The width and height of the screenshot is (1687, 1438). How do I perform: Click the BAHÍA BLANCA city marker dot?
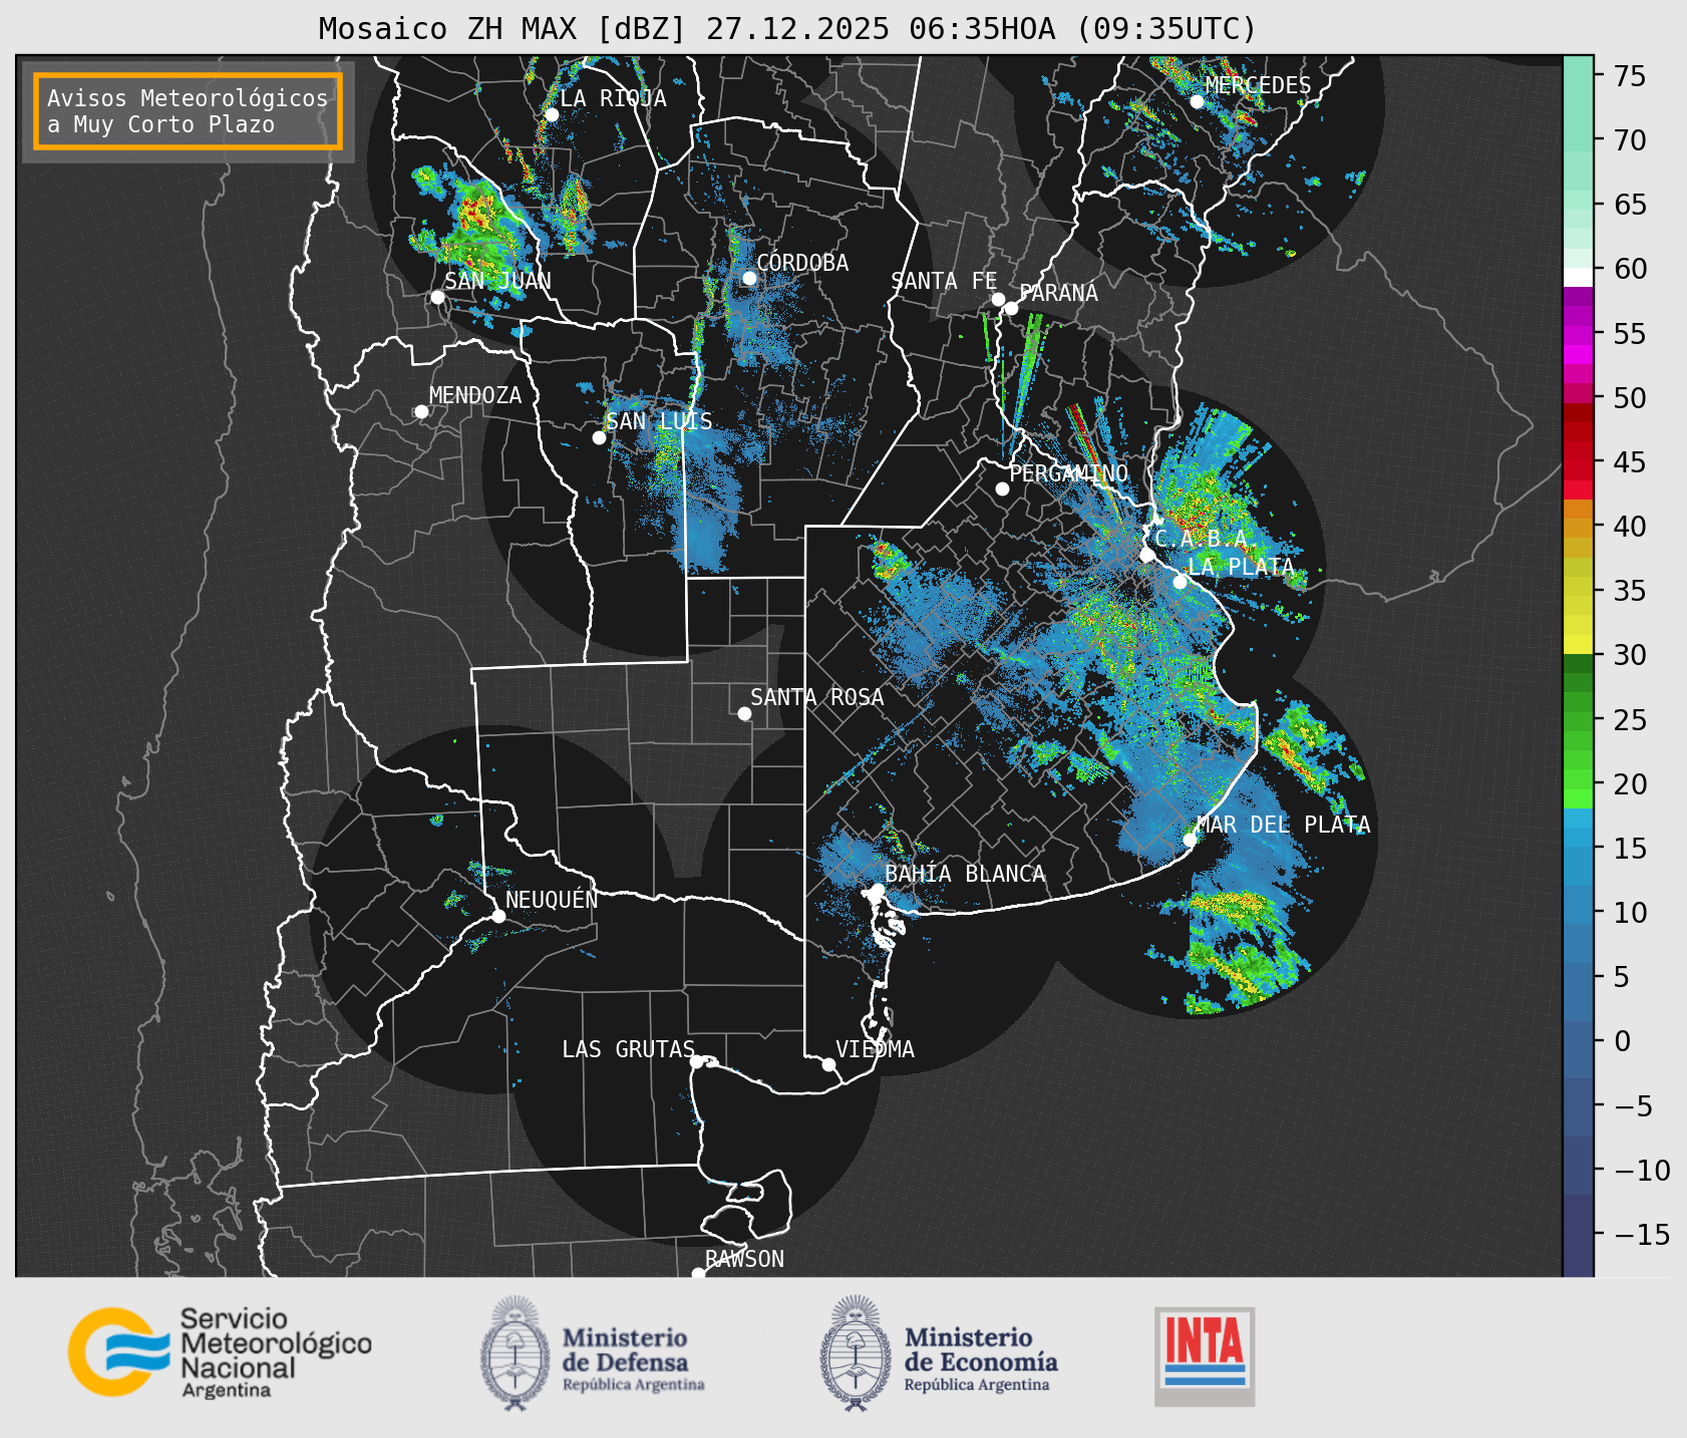coord(877,890)
